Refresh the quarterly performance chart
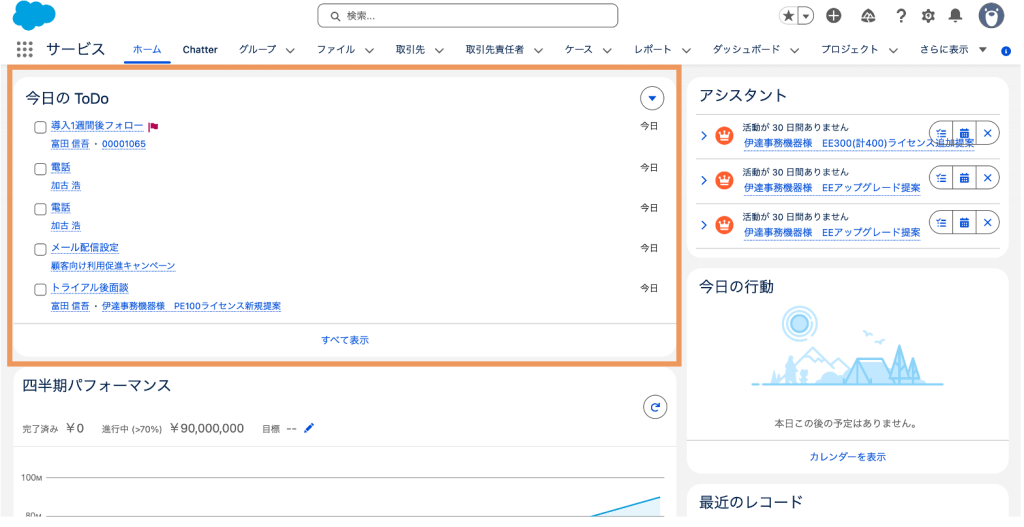1024x527 pixels. (654, 406)
